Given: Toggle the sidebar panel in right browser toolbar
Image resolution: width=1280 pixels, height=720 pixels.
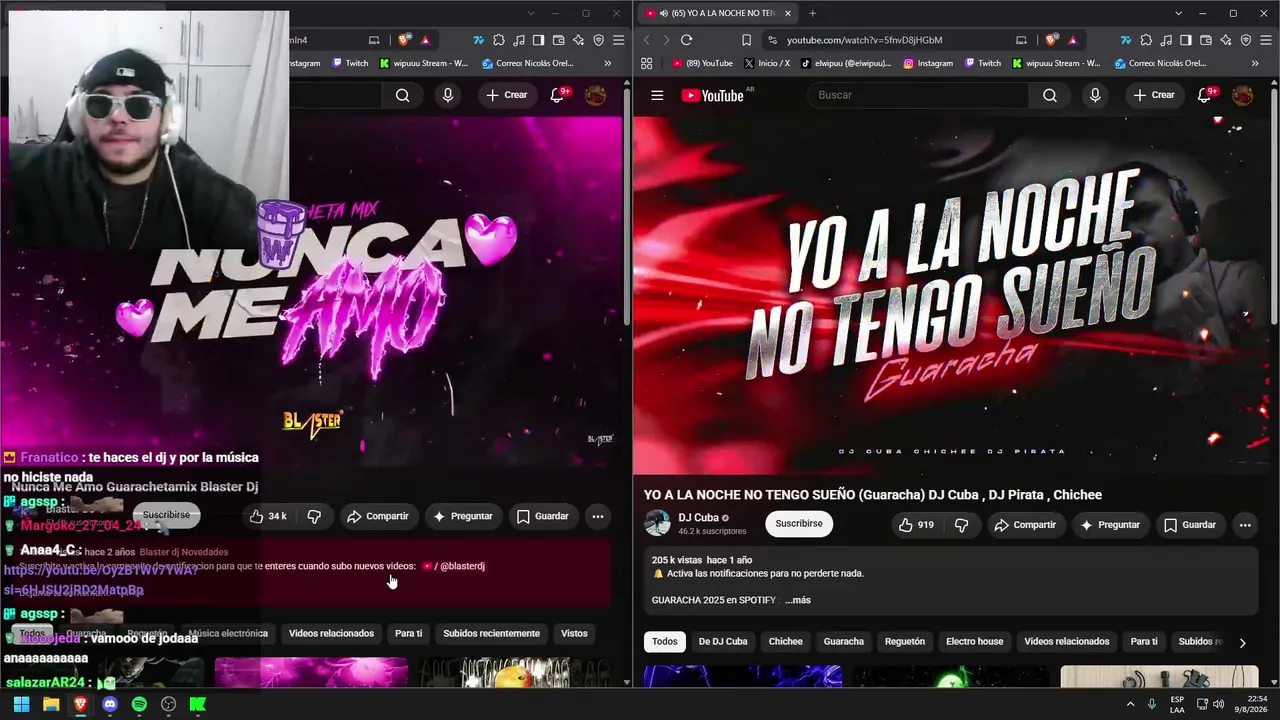Looking at the screenshot, I should click(1185, 40).
